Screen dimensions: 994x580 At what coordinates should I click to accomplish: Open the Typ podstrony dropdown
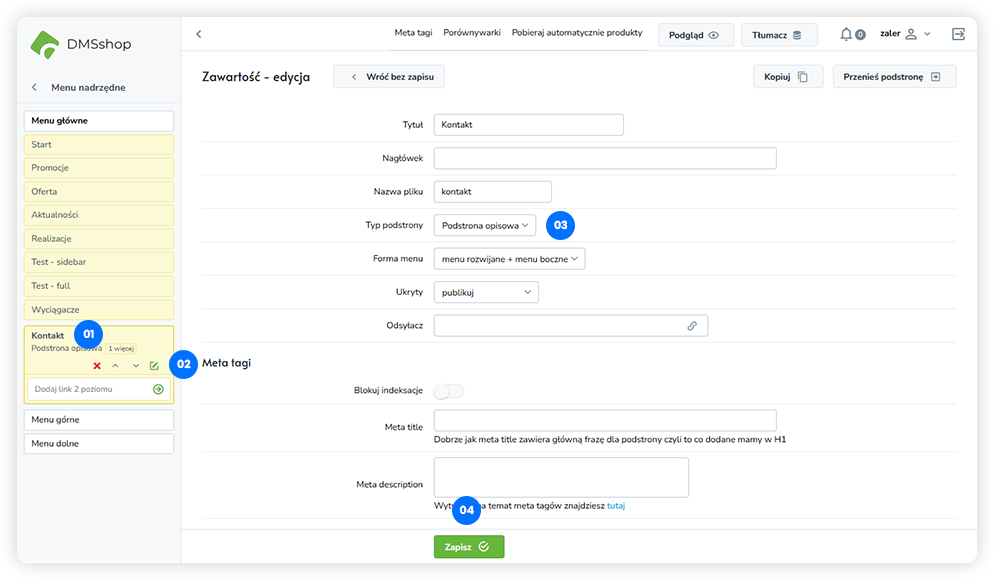click(485, 226)
